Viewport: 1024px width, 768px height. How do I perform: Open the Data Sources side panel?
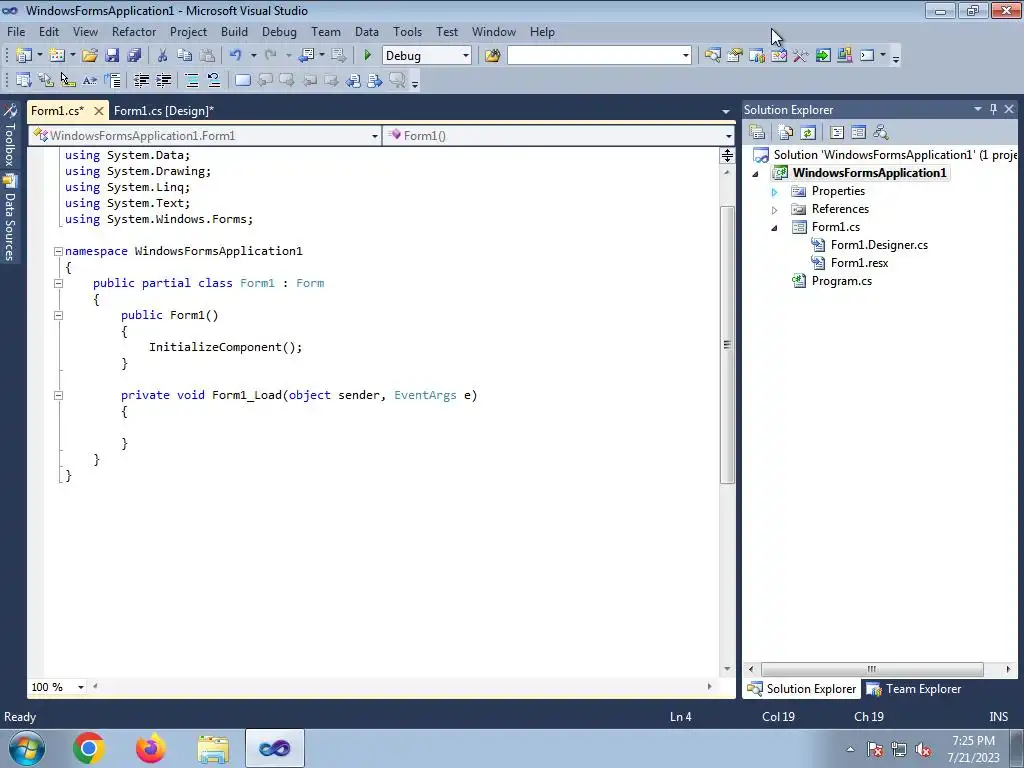10,219
